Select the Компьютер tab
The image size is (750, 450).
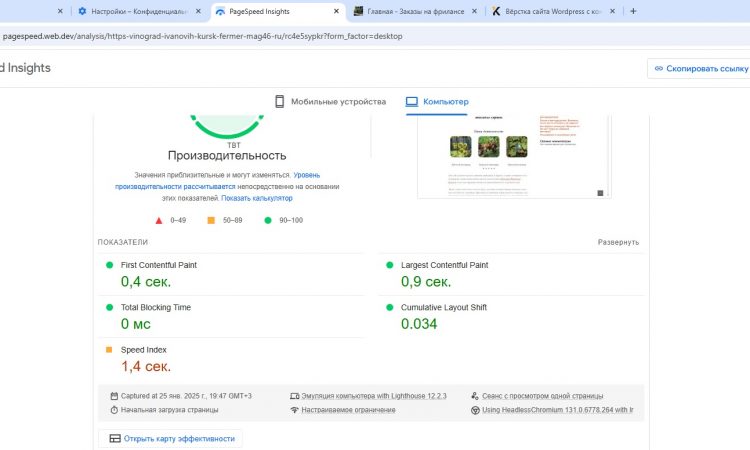(437, 101)
